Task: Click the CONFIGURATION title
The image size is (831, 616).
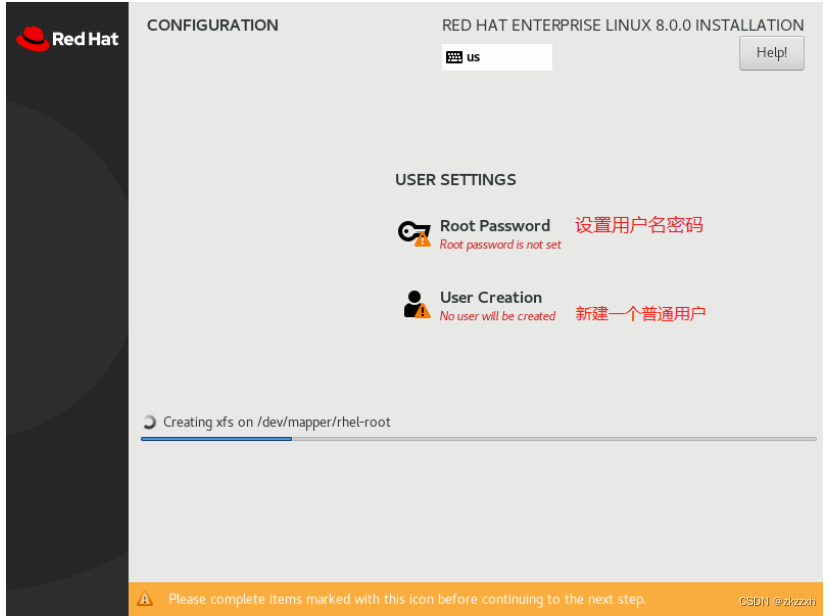Action: 213,25
